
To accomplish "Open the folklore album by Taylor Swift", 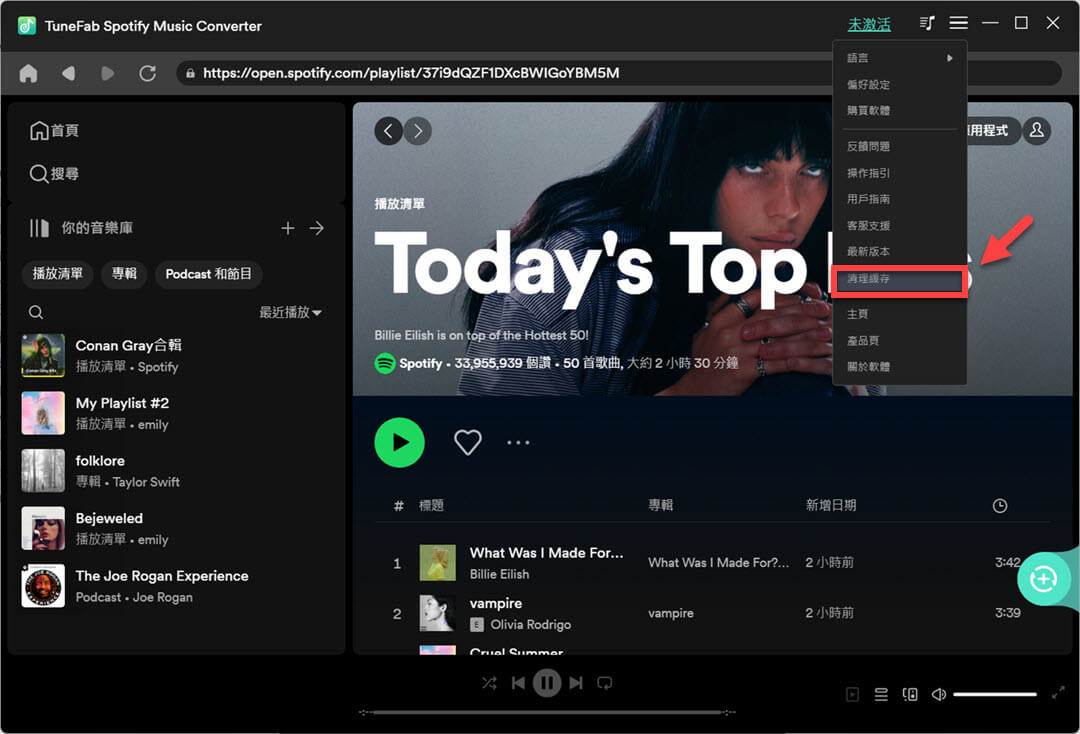I will pyautogui.click(x=176, y=471).
